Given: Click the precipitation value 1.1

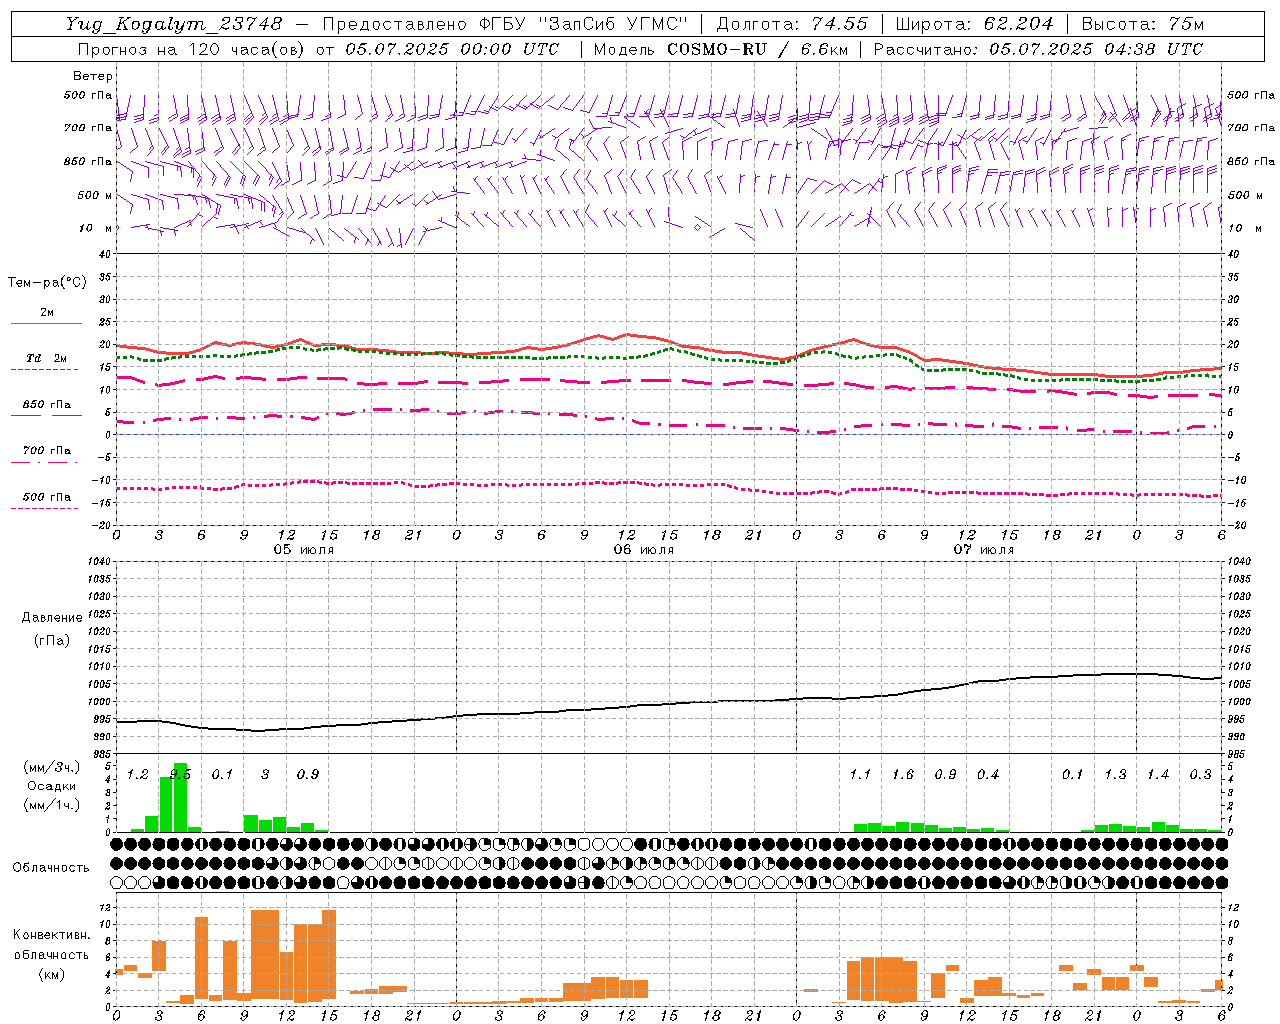Looking at the screenshot, I should 860,774.
